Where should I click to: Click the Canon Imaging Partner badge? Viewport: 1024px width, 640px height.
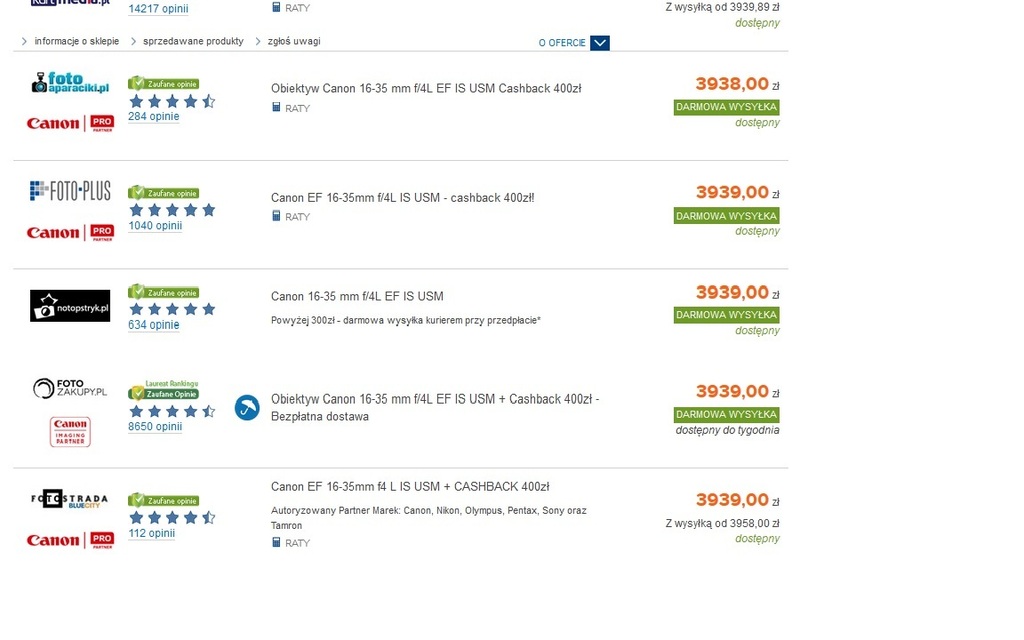[70, 432]
